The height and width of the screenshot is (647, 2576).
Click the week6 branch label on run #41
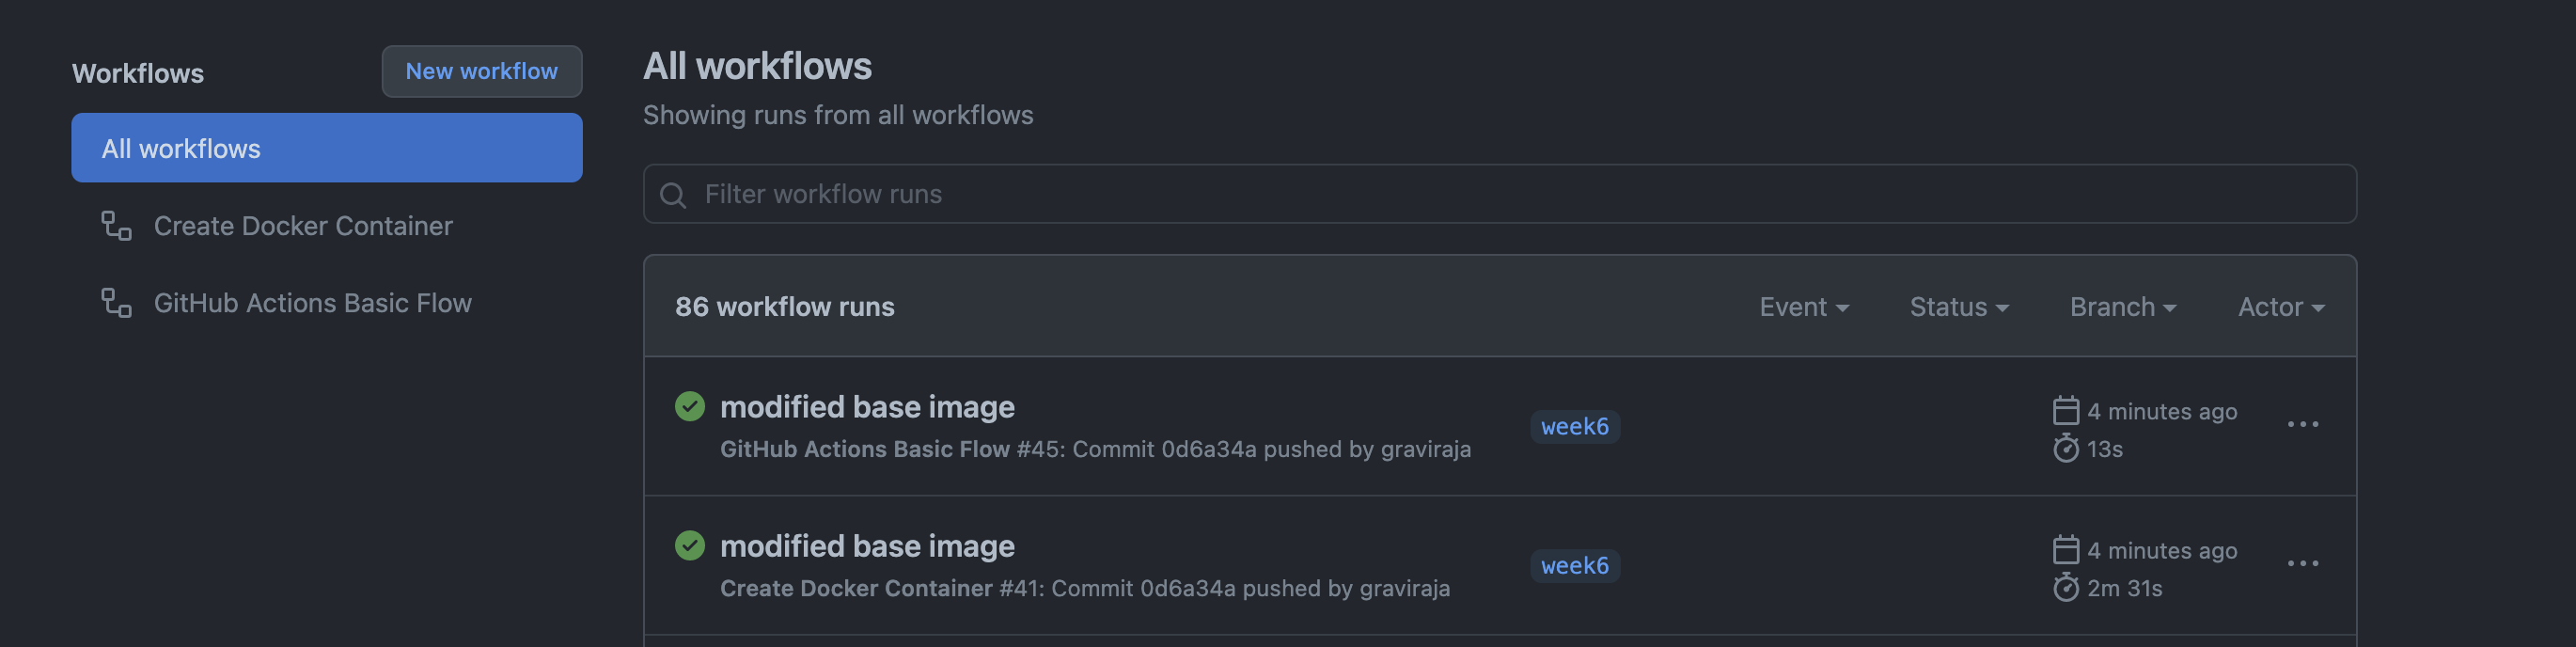tap(1574, 566)
